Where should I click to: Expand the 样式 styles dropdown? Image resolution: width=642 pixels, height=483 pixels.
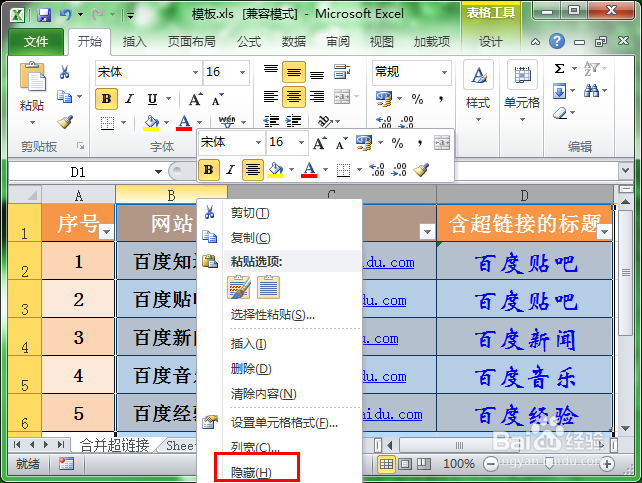pos(478,120)
